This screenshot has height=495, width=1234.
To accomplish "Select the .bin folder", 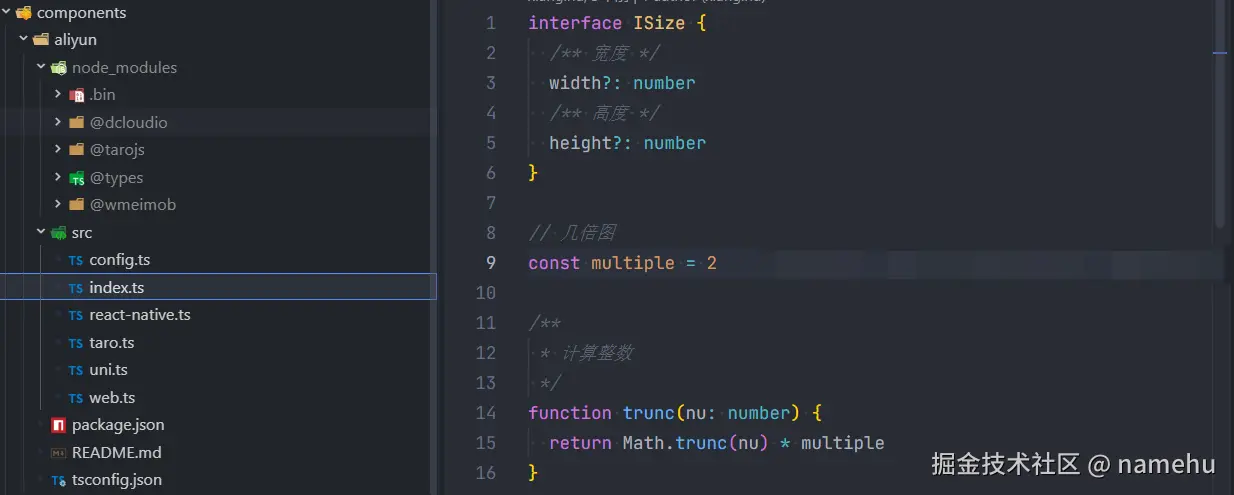I will (217, 94).
